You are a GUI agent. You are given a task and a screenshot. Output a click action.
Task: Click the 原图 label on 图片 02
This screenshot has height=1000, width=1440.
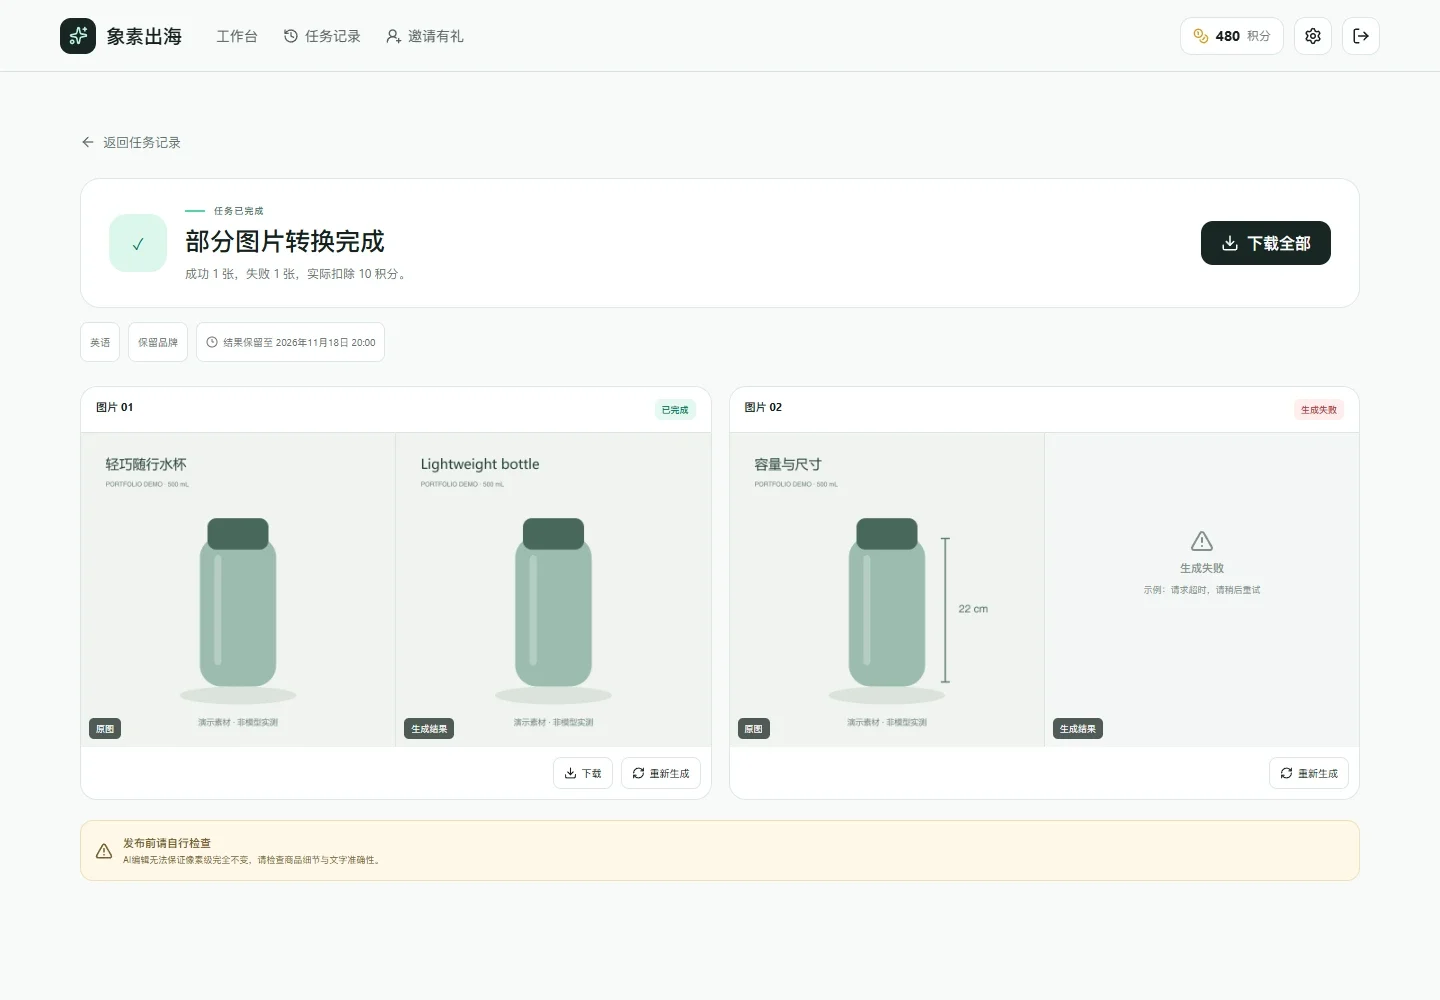[754, 729]
